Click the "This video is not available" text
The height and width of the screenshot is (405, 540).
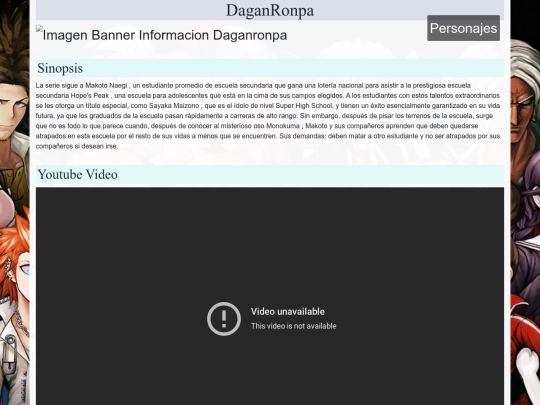293,326
